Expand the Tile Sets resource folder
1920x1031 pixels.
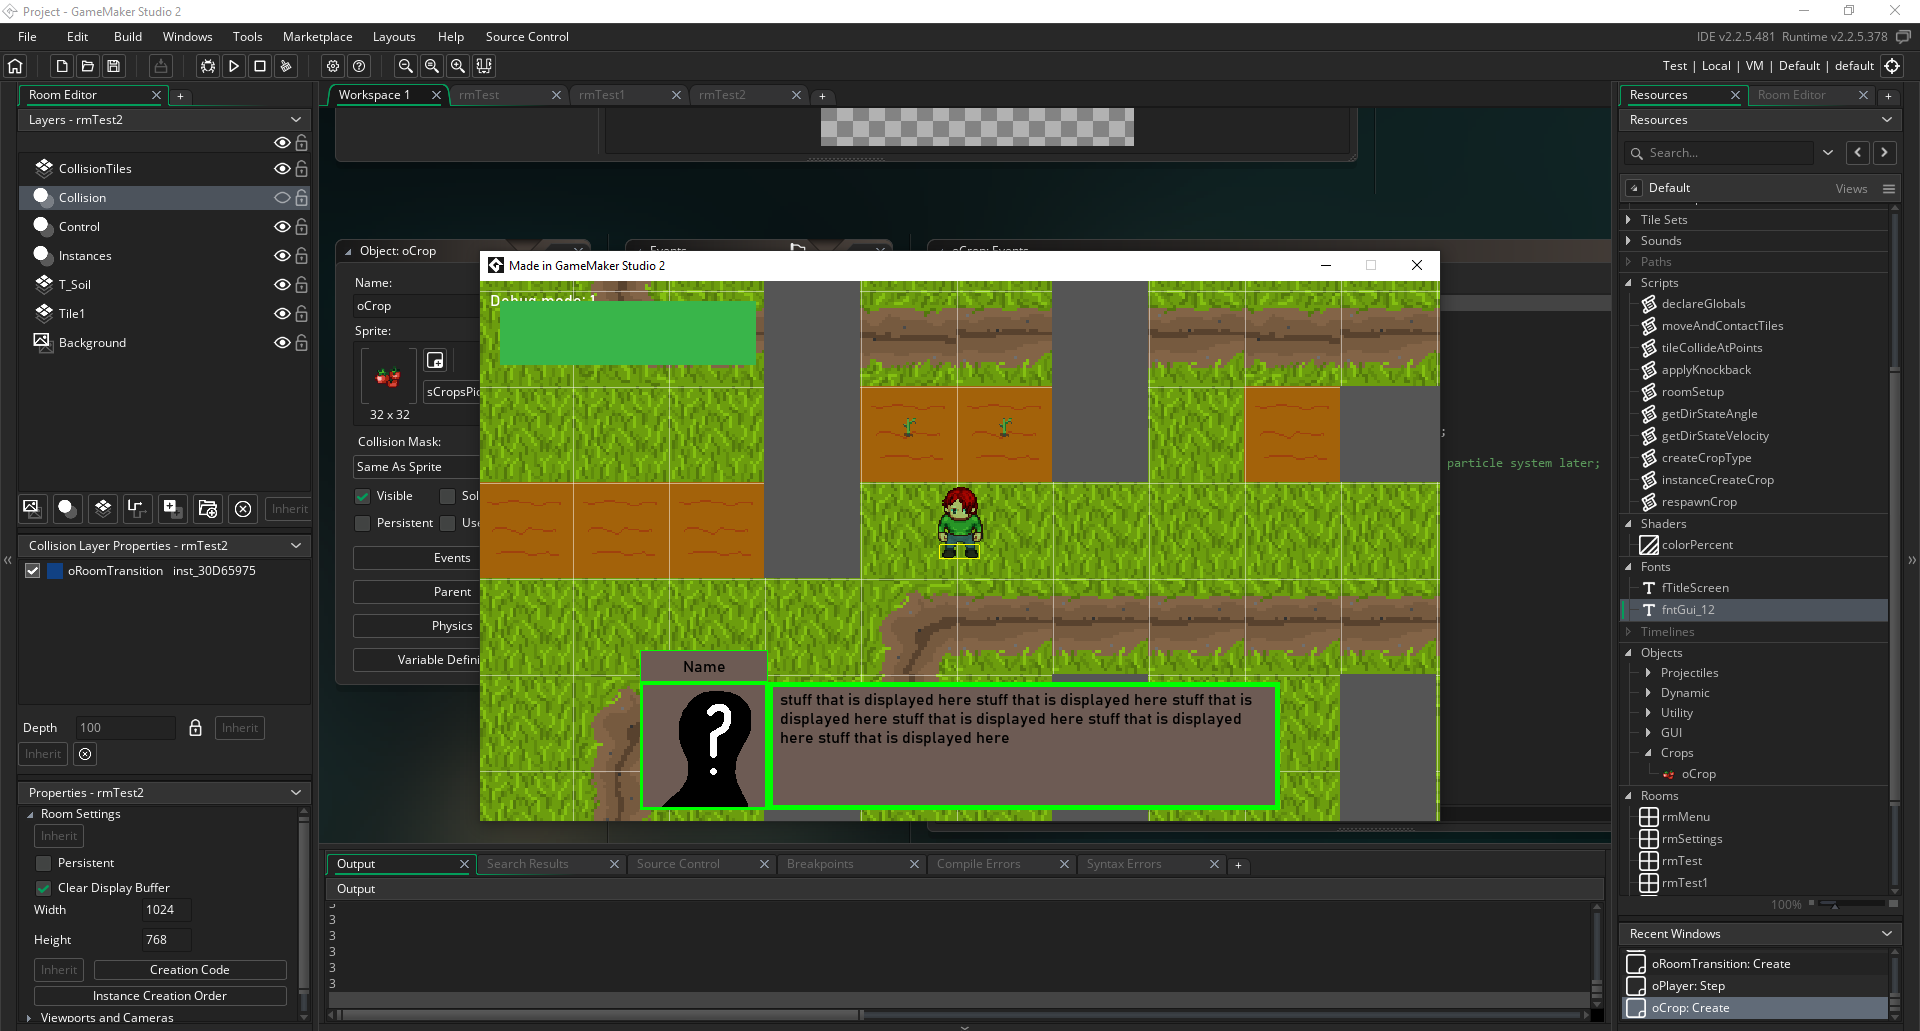pyautogui.click(x=1629, y=220)
